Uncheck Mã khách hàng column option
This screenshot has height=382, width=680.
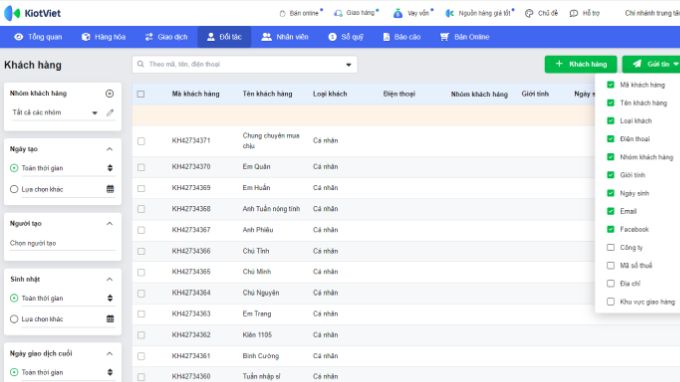(x=611, y=85)
